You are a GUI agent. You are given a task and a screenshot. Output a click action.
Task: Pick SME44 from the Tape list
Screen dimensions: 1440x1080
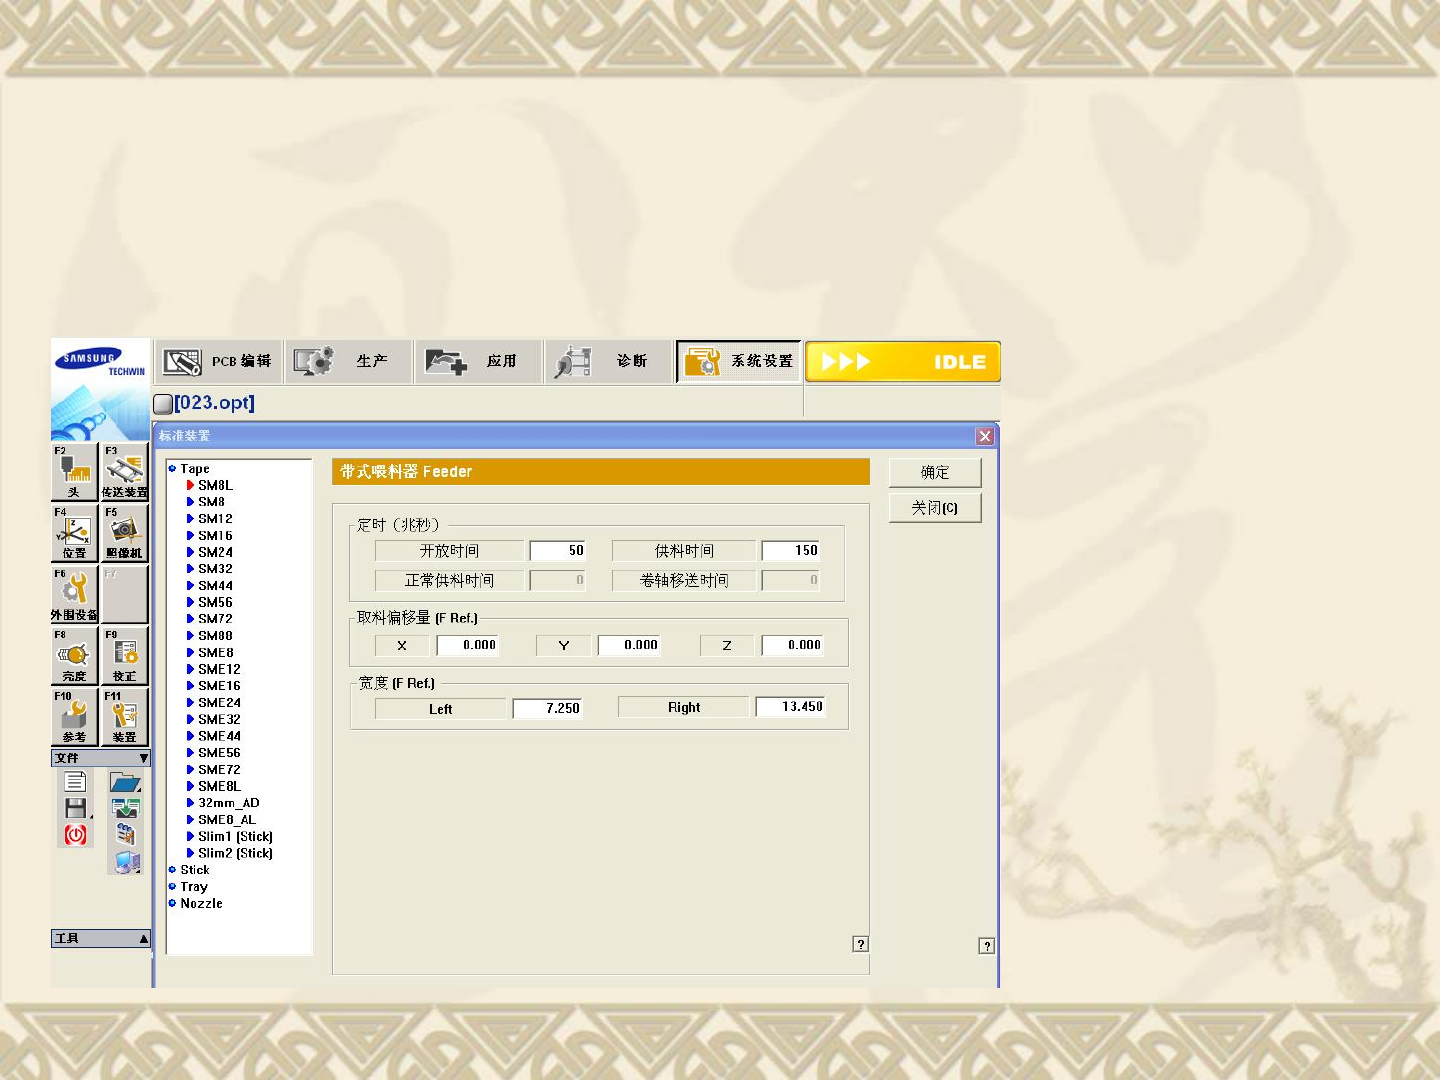click(x=219, y=736)
